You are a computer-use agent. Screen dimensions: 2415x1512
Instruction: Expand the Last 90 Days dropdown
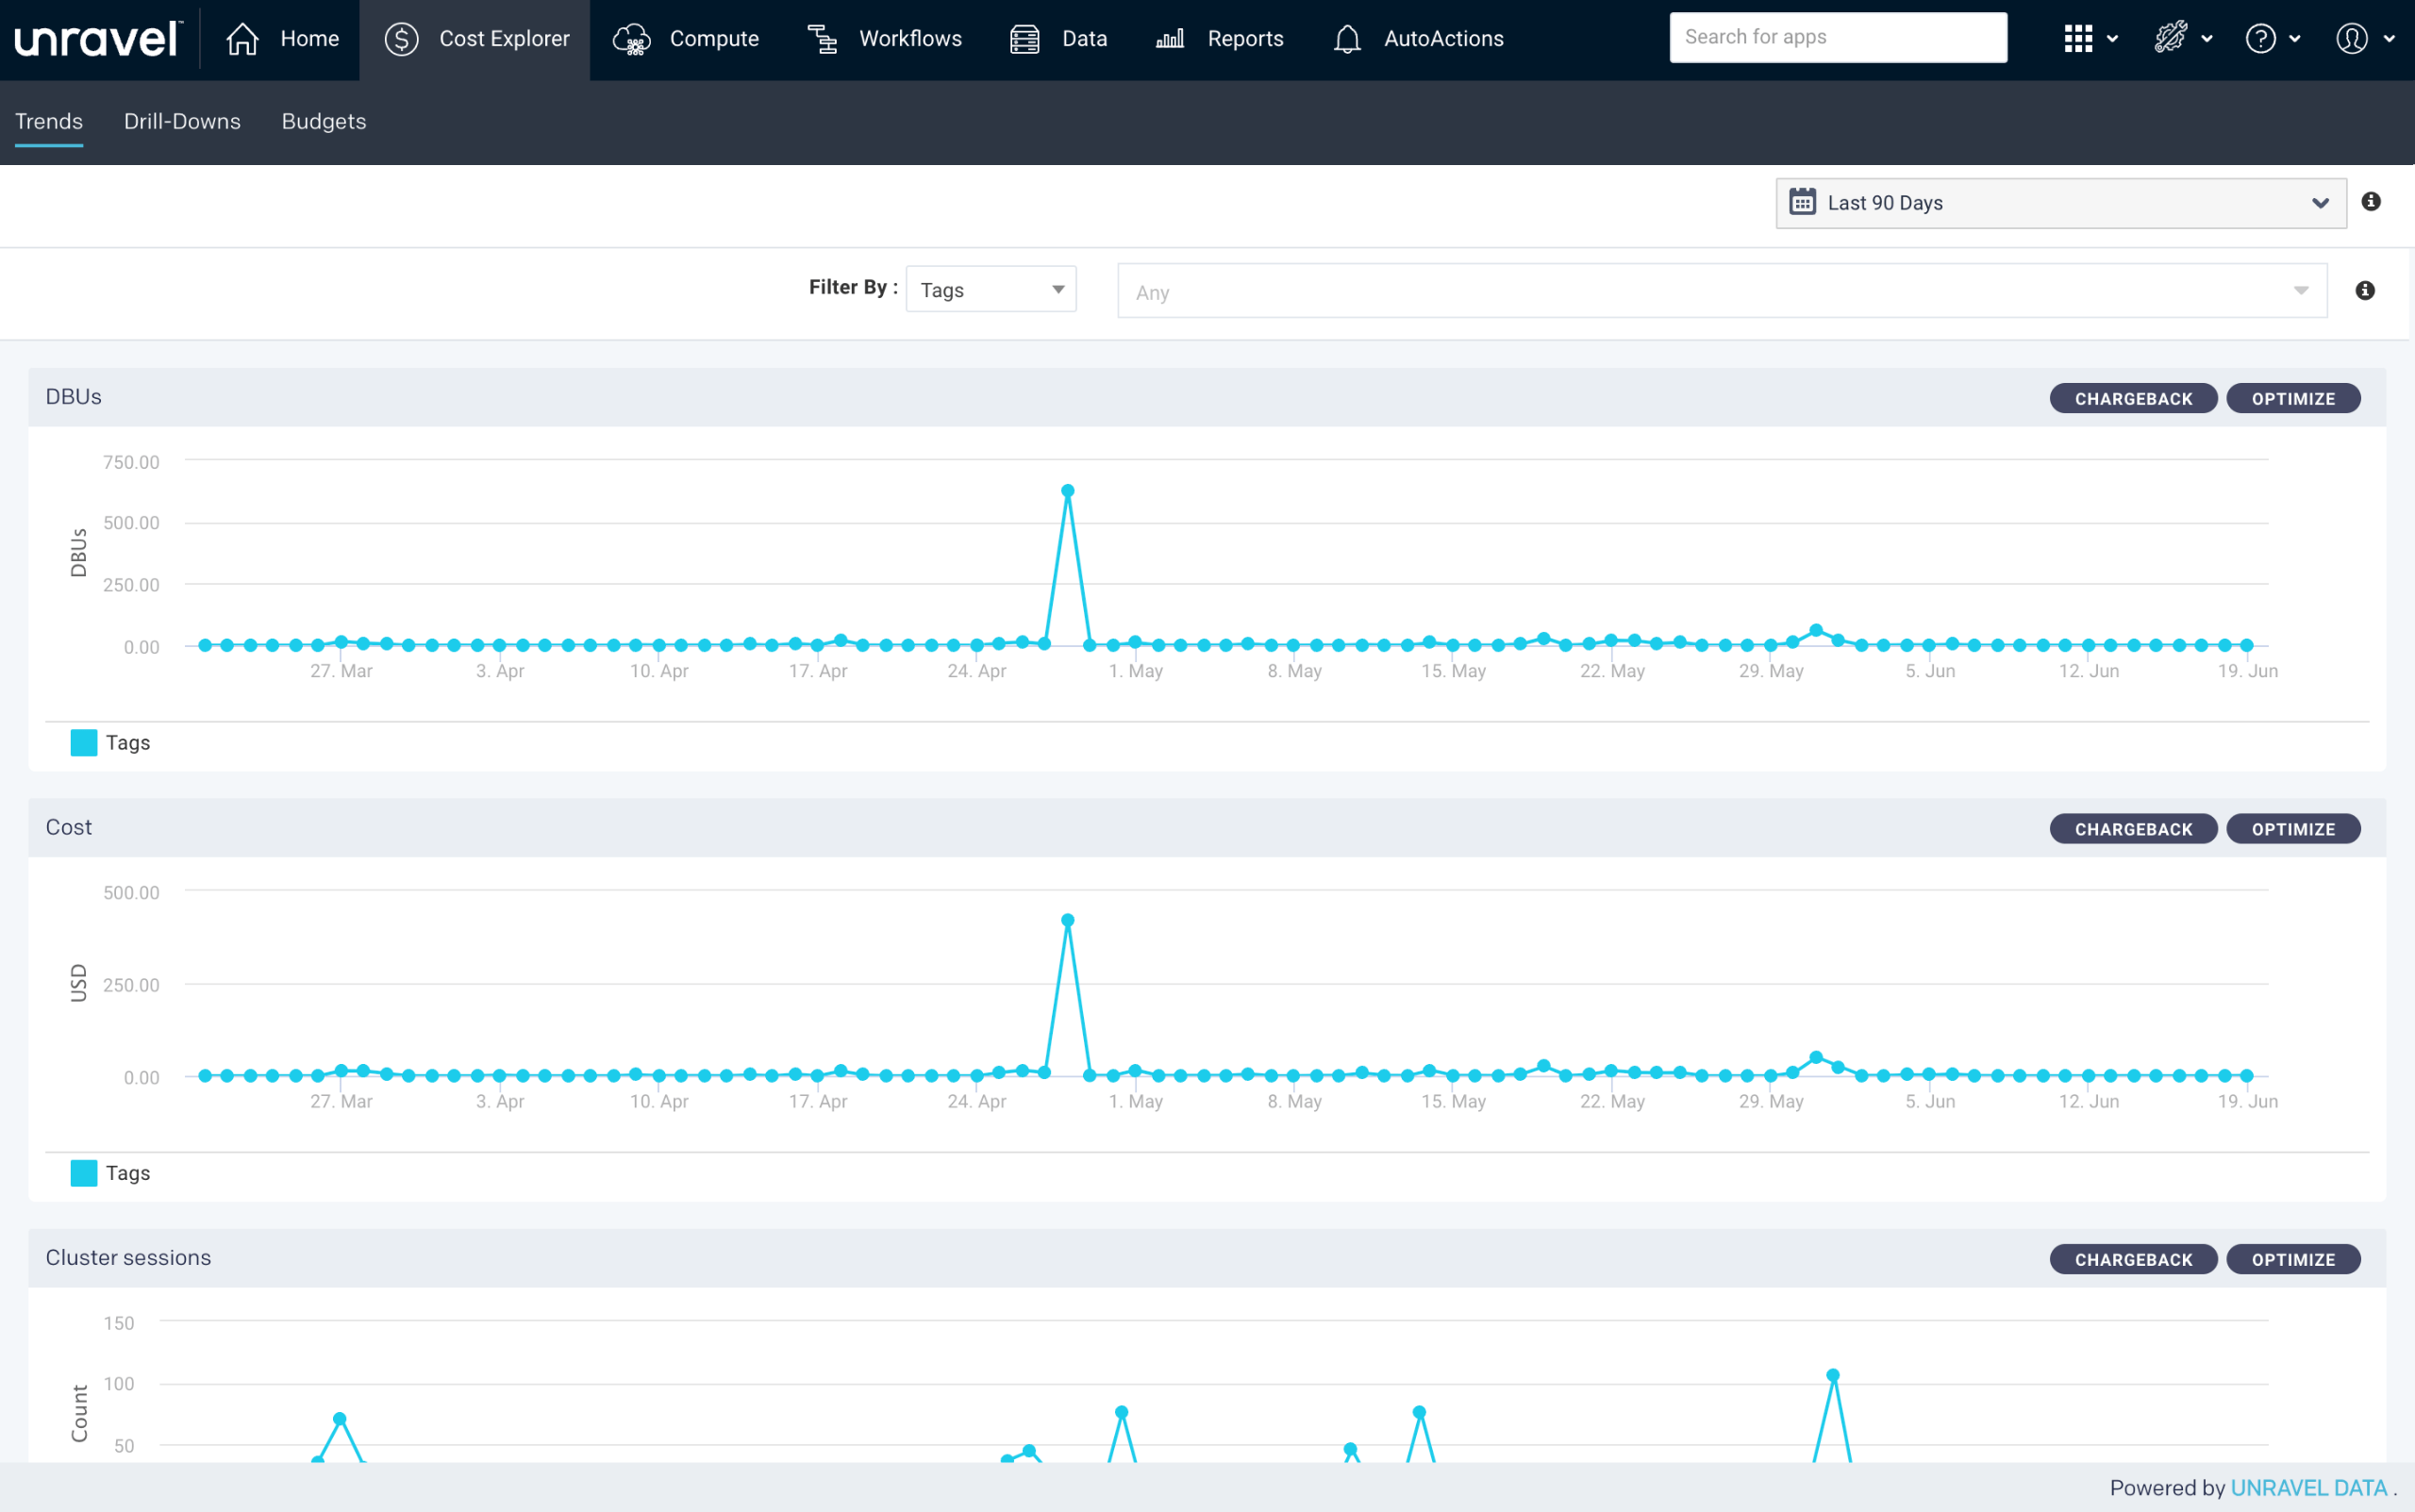pos(2060,203)
